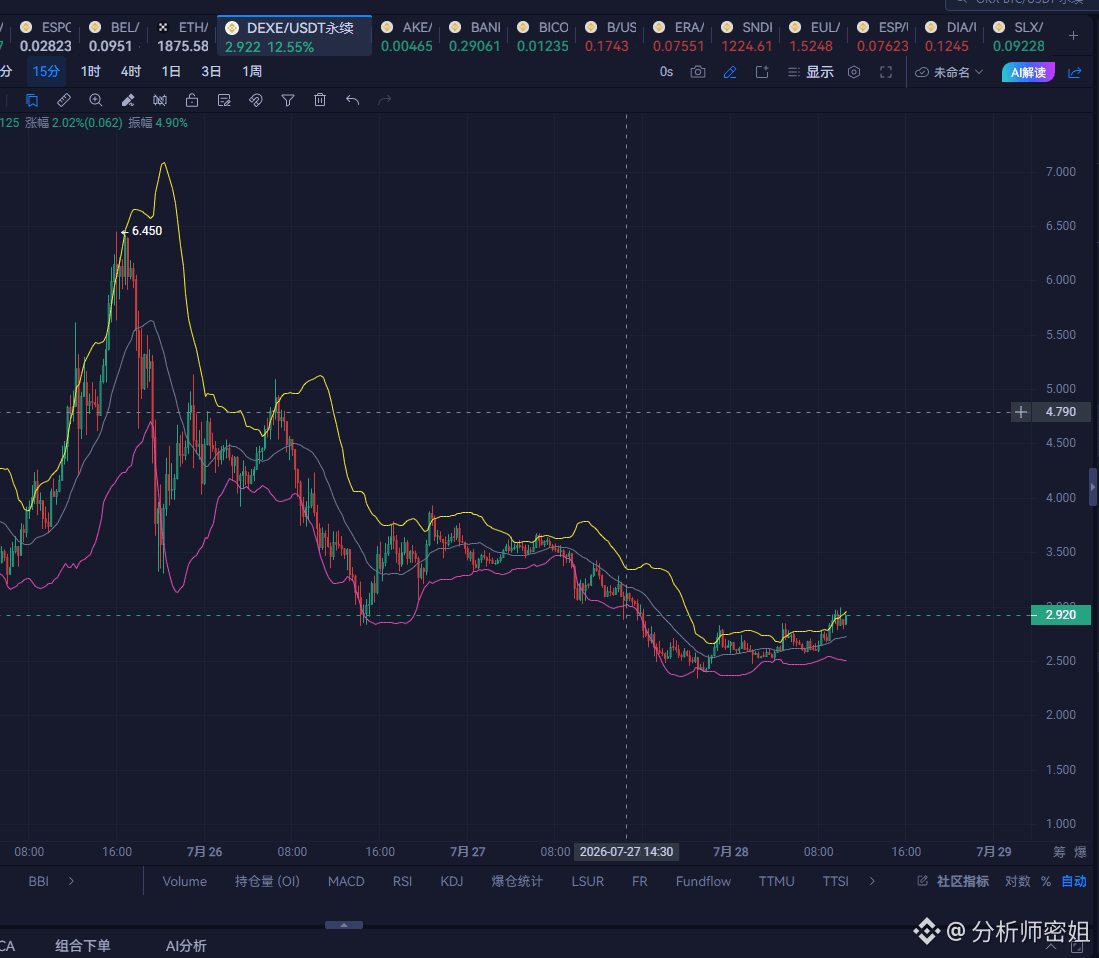Open the 显示 display options
The height and width of the screenshot is (958, 1099).
pyautogui.click(x=811, y=72)
